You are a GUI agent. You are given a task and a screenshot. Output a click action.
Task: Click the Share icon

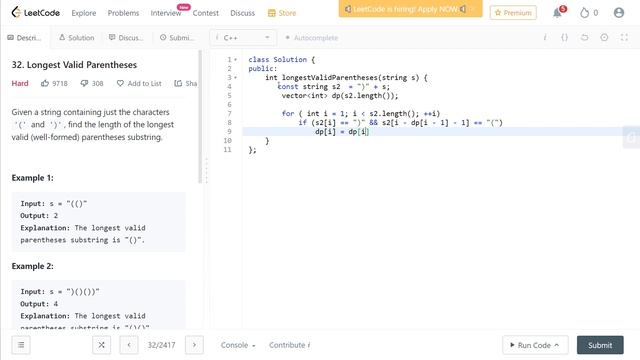pyautogui.click(x=178, y=83)
